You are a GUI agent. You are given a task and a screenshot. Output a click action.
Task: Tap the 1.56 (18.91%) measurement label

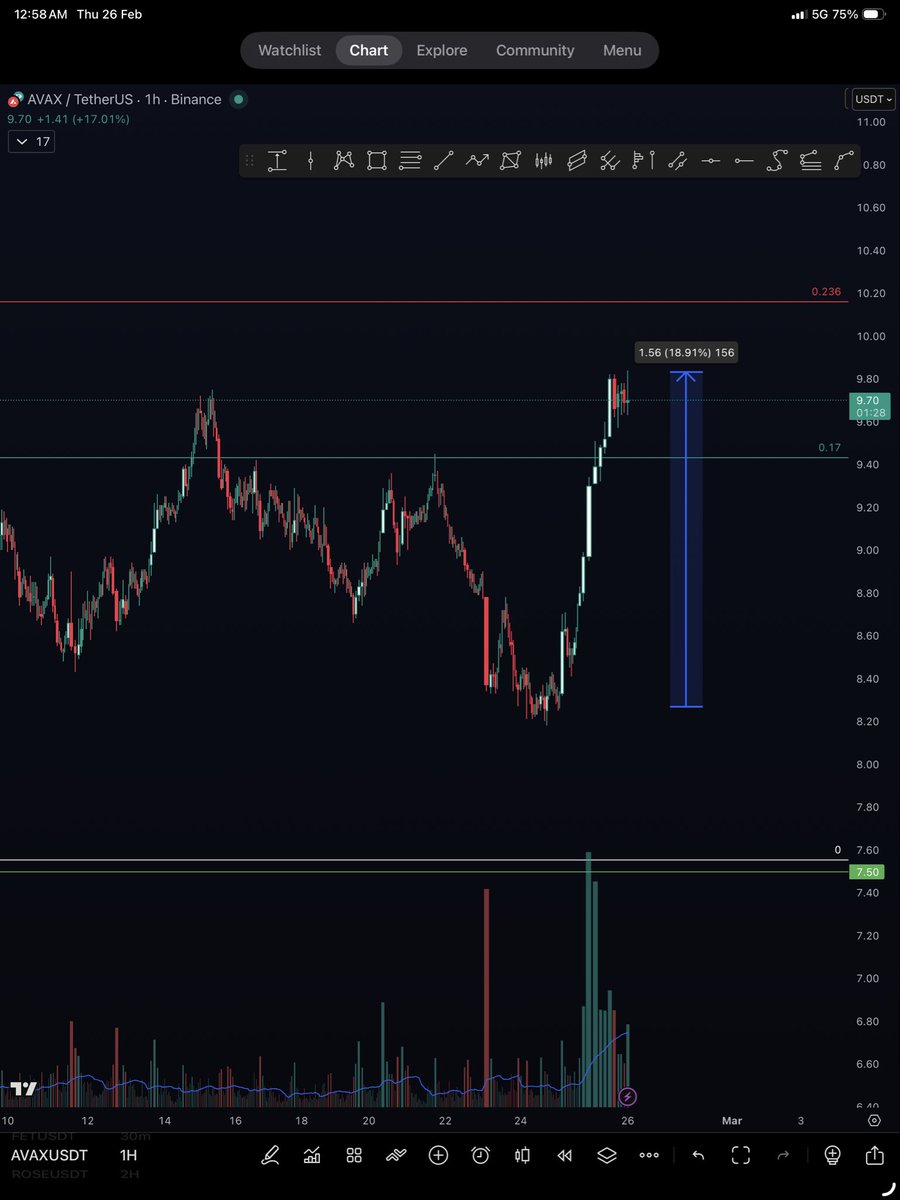[x=687, y=352]
